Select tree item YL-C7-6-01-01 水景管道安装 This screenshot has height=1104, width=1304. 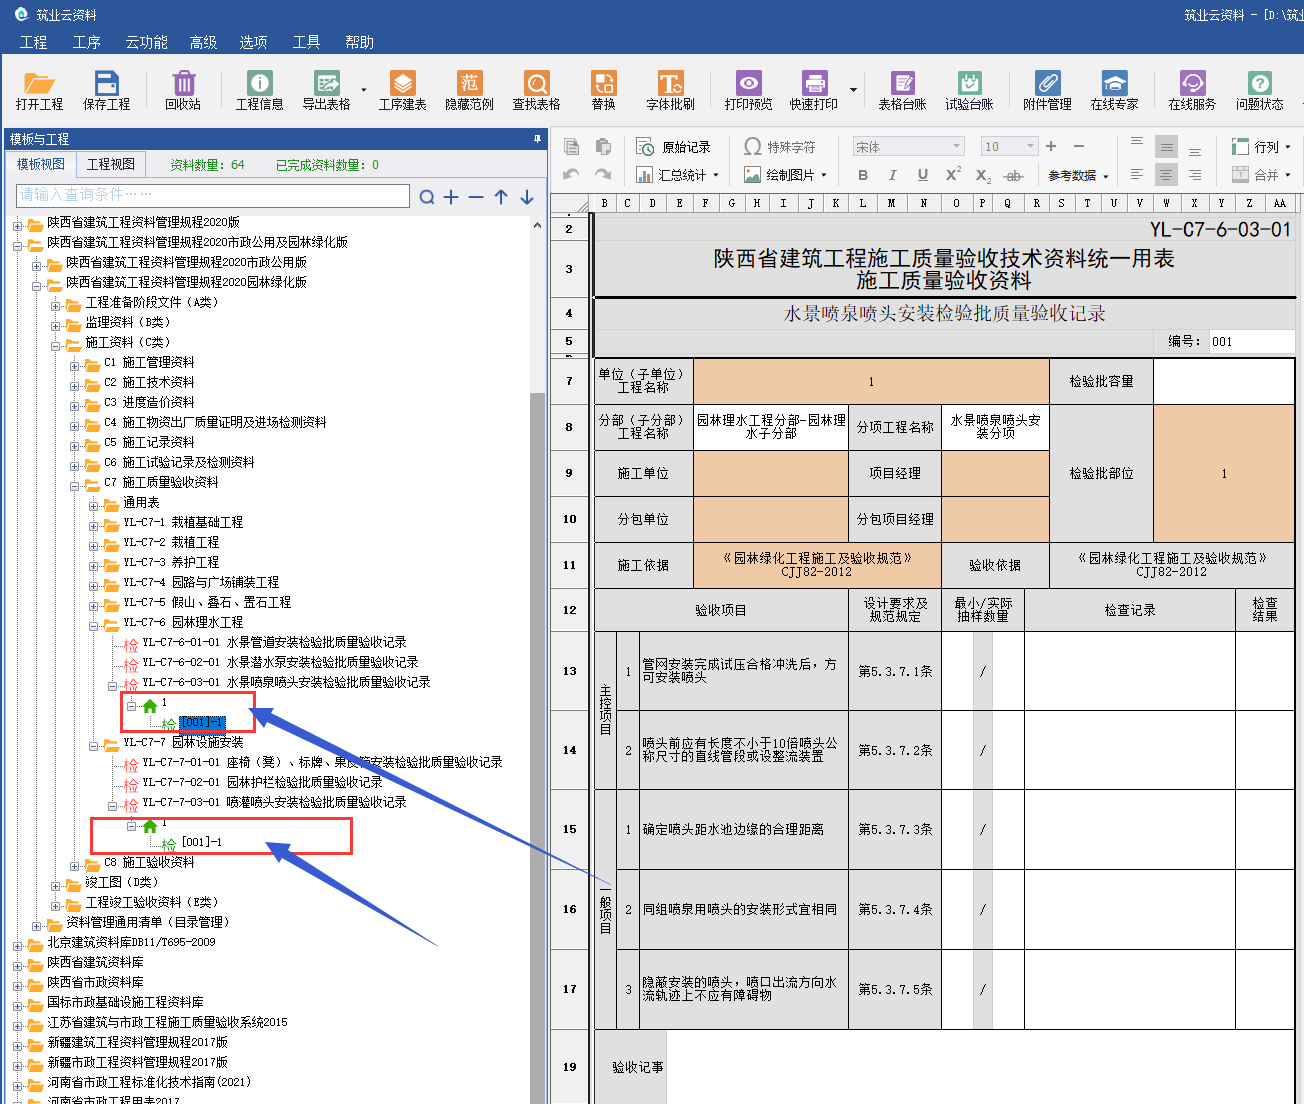(274, 642)
